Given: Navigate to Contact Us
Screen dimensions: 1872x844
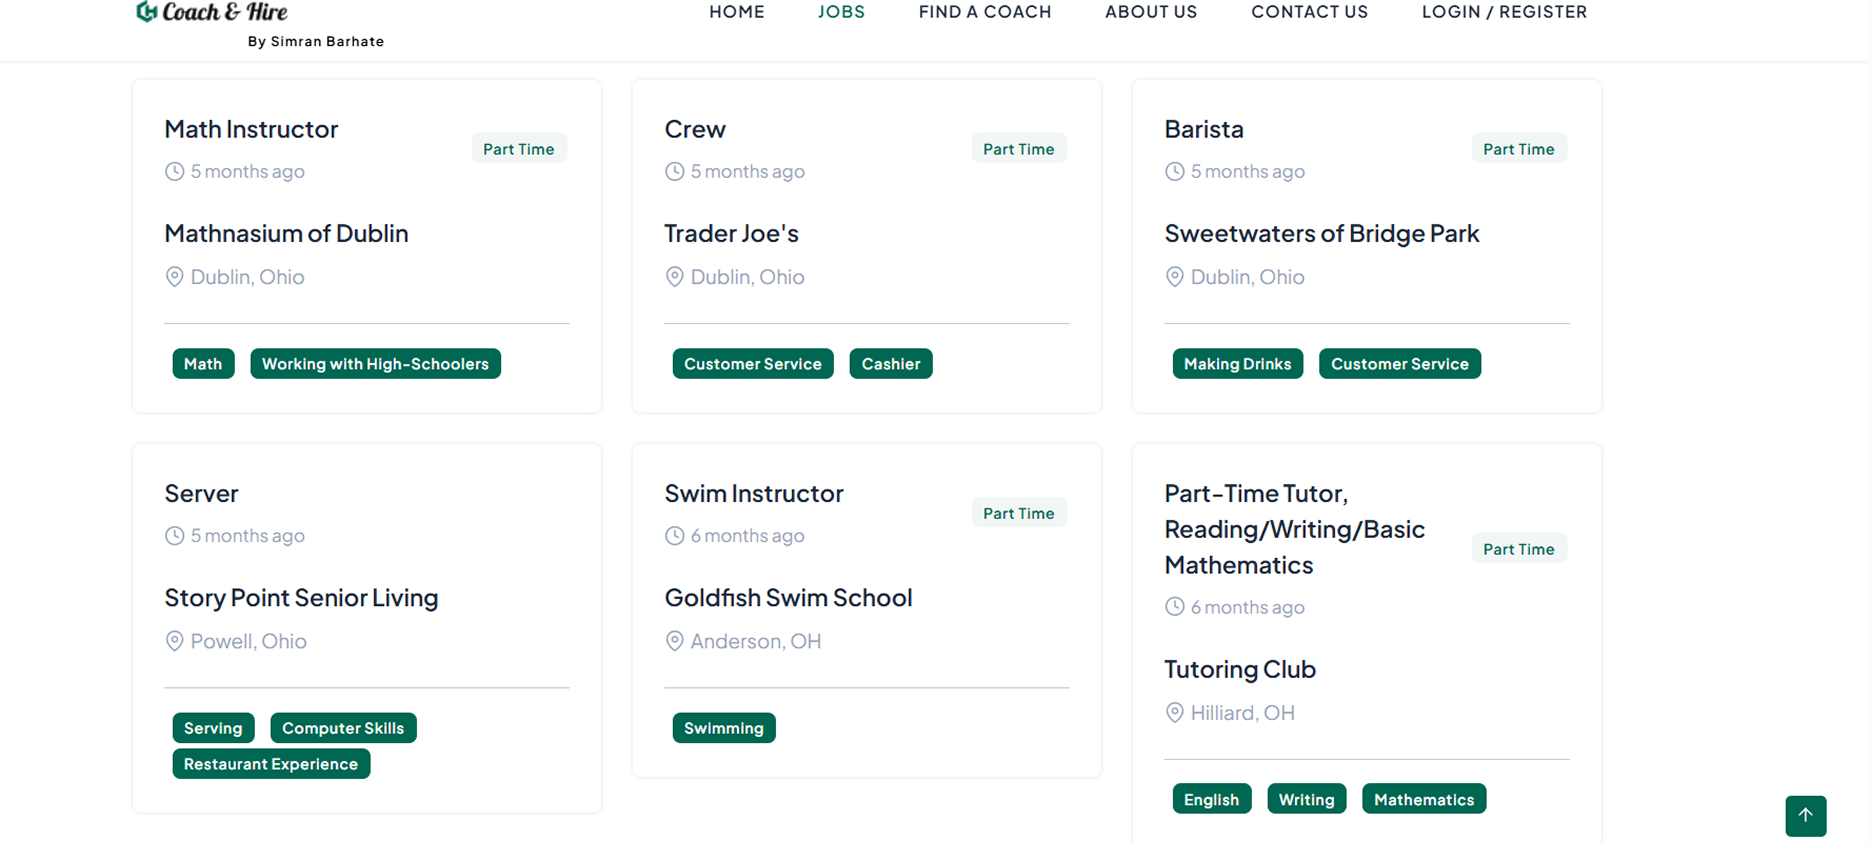Looking at the screenshot, I should (1309, 12).
